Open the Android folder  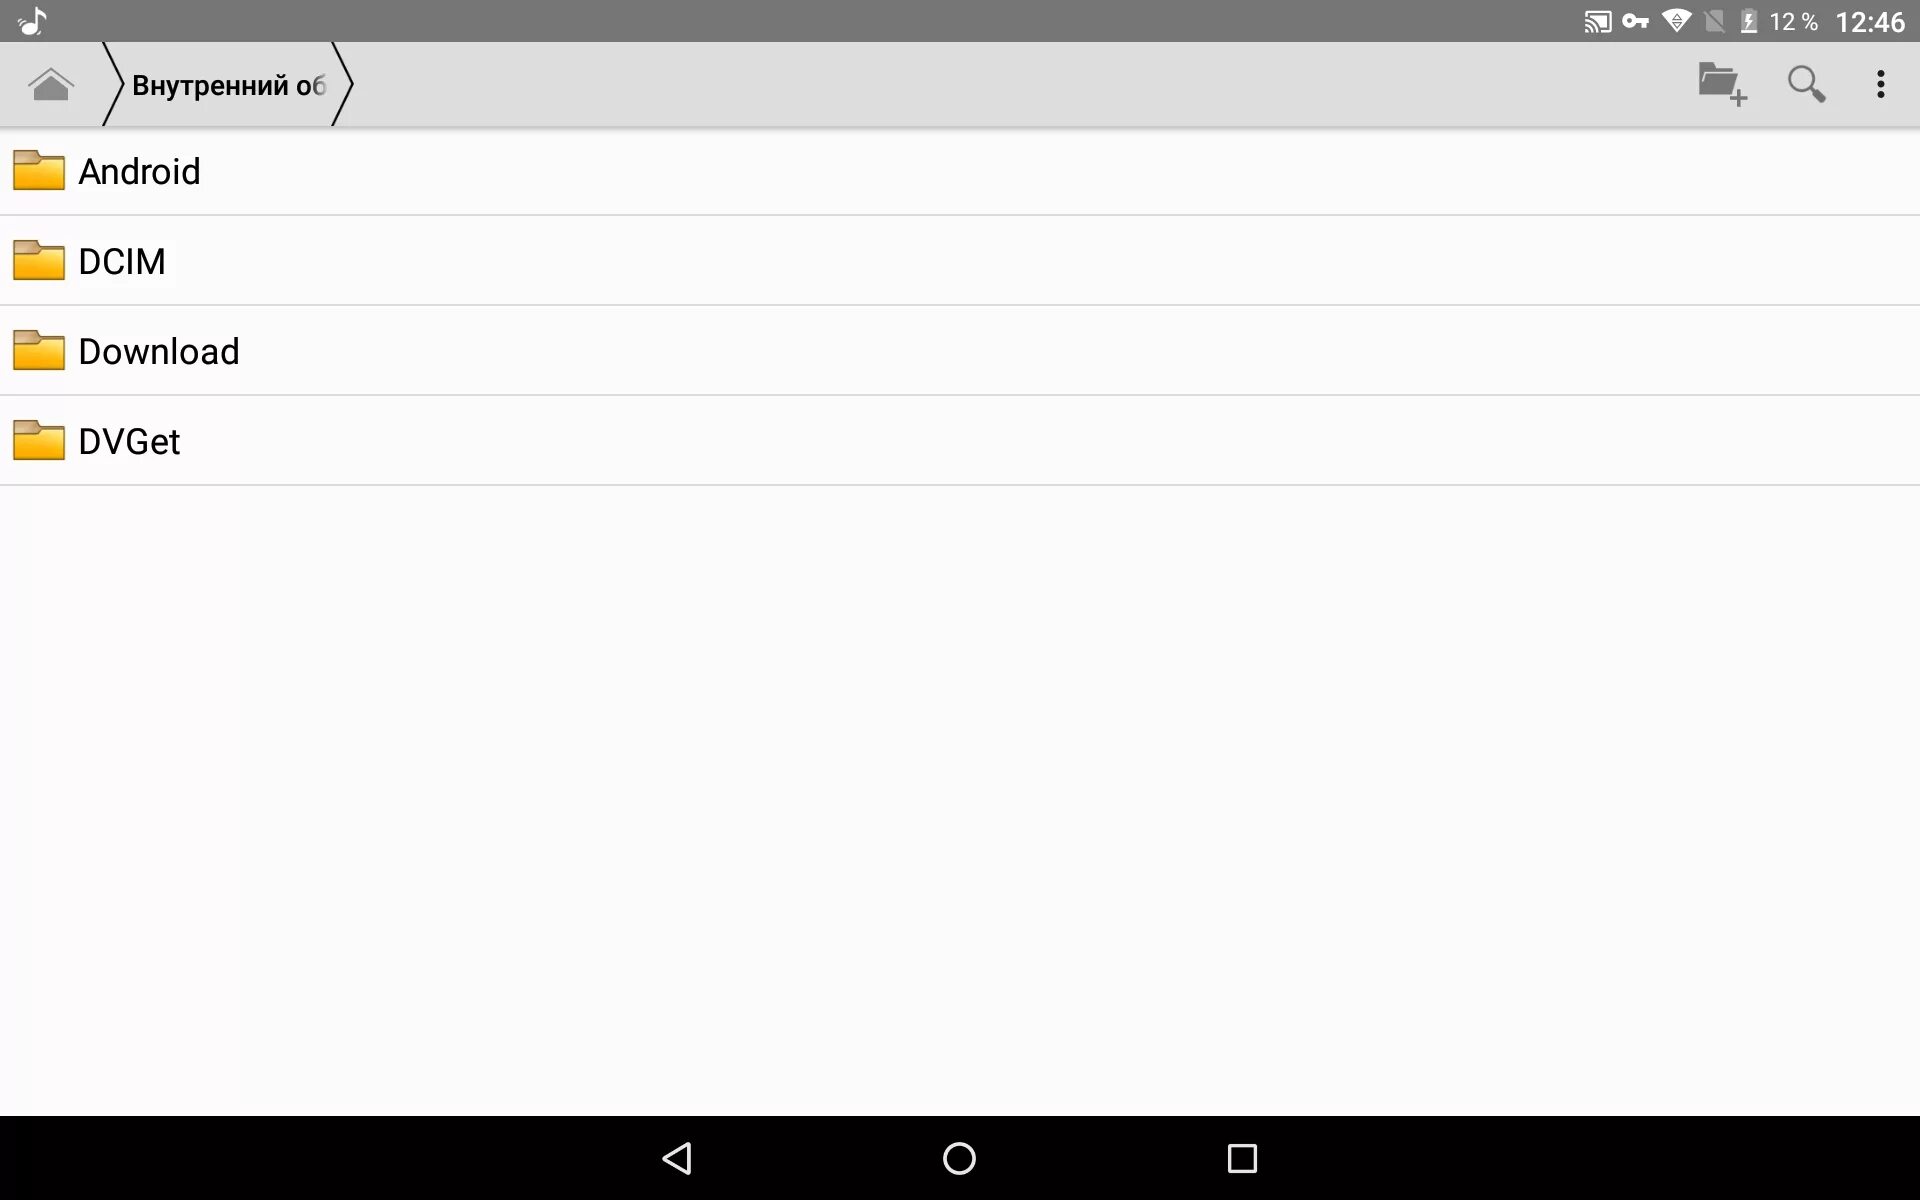[138, 170]
